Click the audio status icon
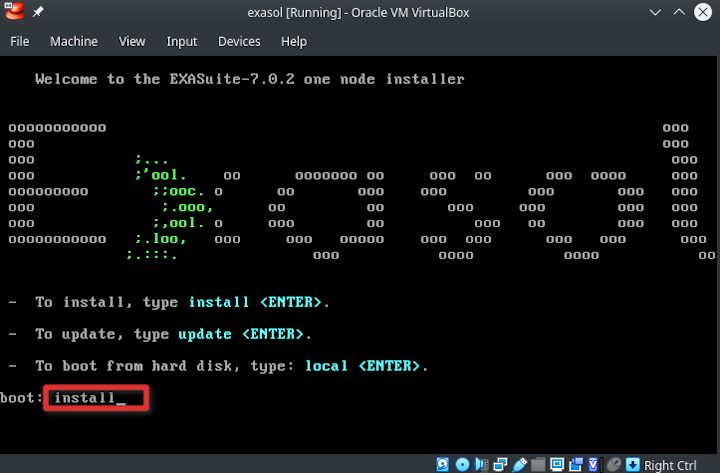Screen dimensions: 720x473 (x=481, y=464)
